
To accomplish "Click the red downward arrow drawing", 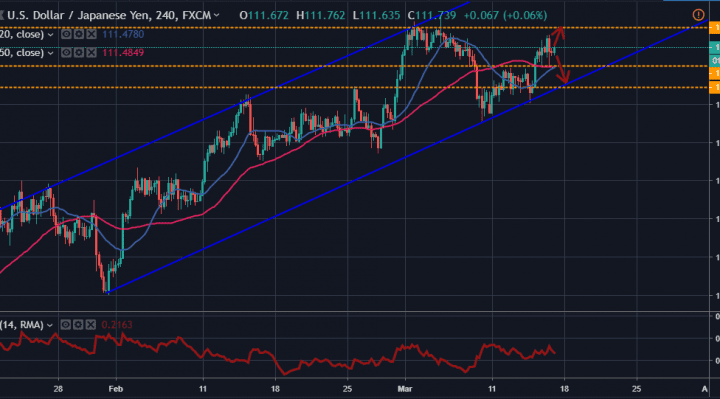I will [562, 69].
